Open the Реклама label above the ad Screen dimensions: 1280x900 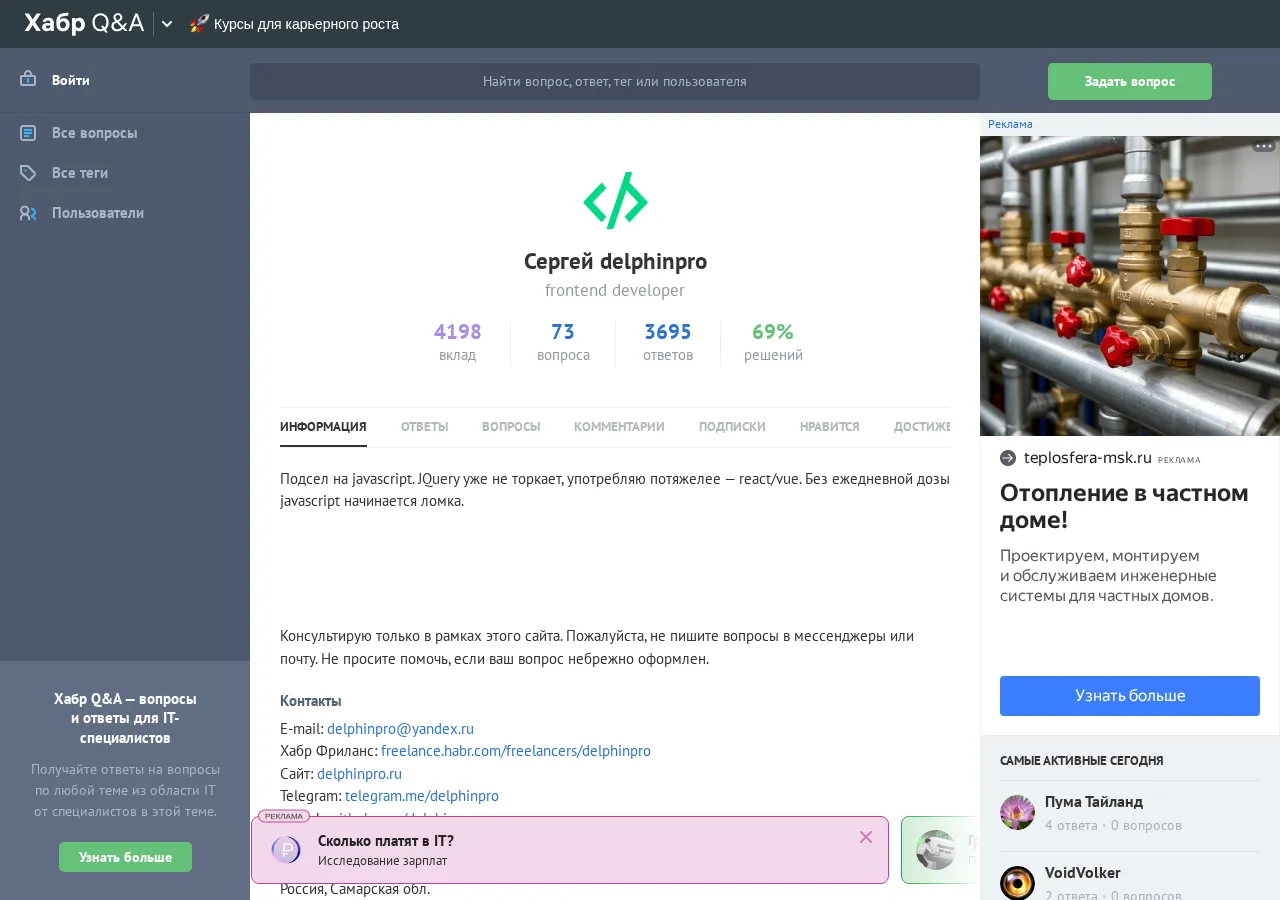coord(1010,124)
